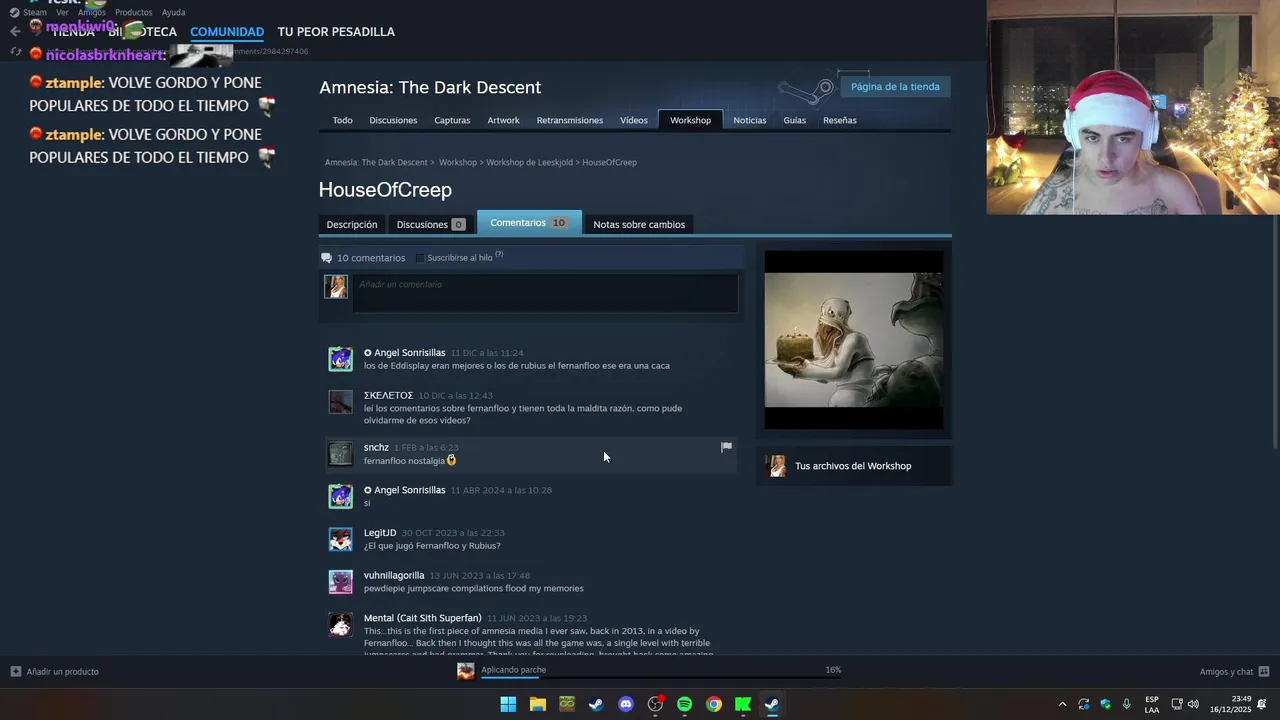Reload the page with the refresh icon
The height and width of the screenshot is (720, 1280).
point(15,52)
